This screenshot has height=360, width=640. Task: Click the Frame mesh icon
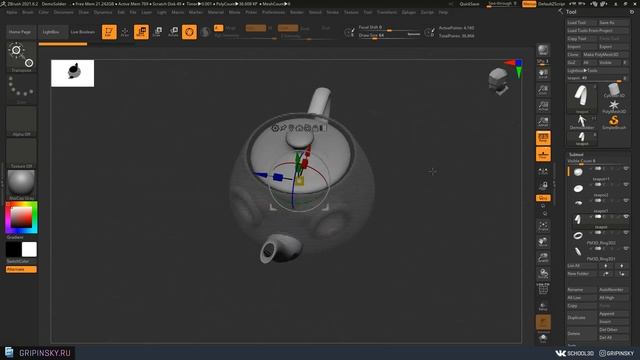(x=543, y=226)
